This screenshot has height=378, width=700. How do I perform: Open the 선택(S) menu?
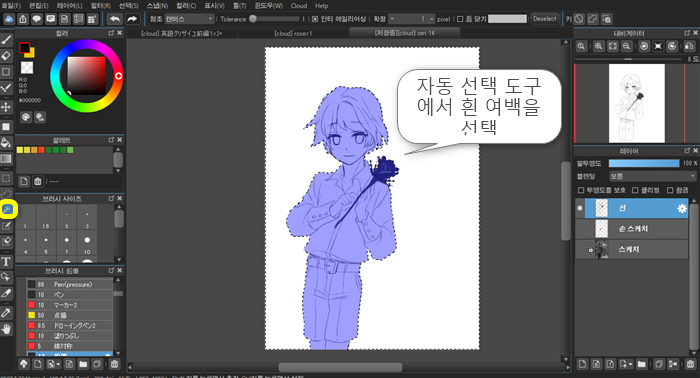click(x=129, y=6)
